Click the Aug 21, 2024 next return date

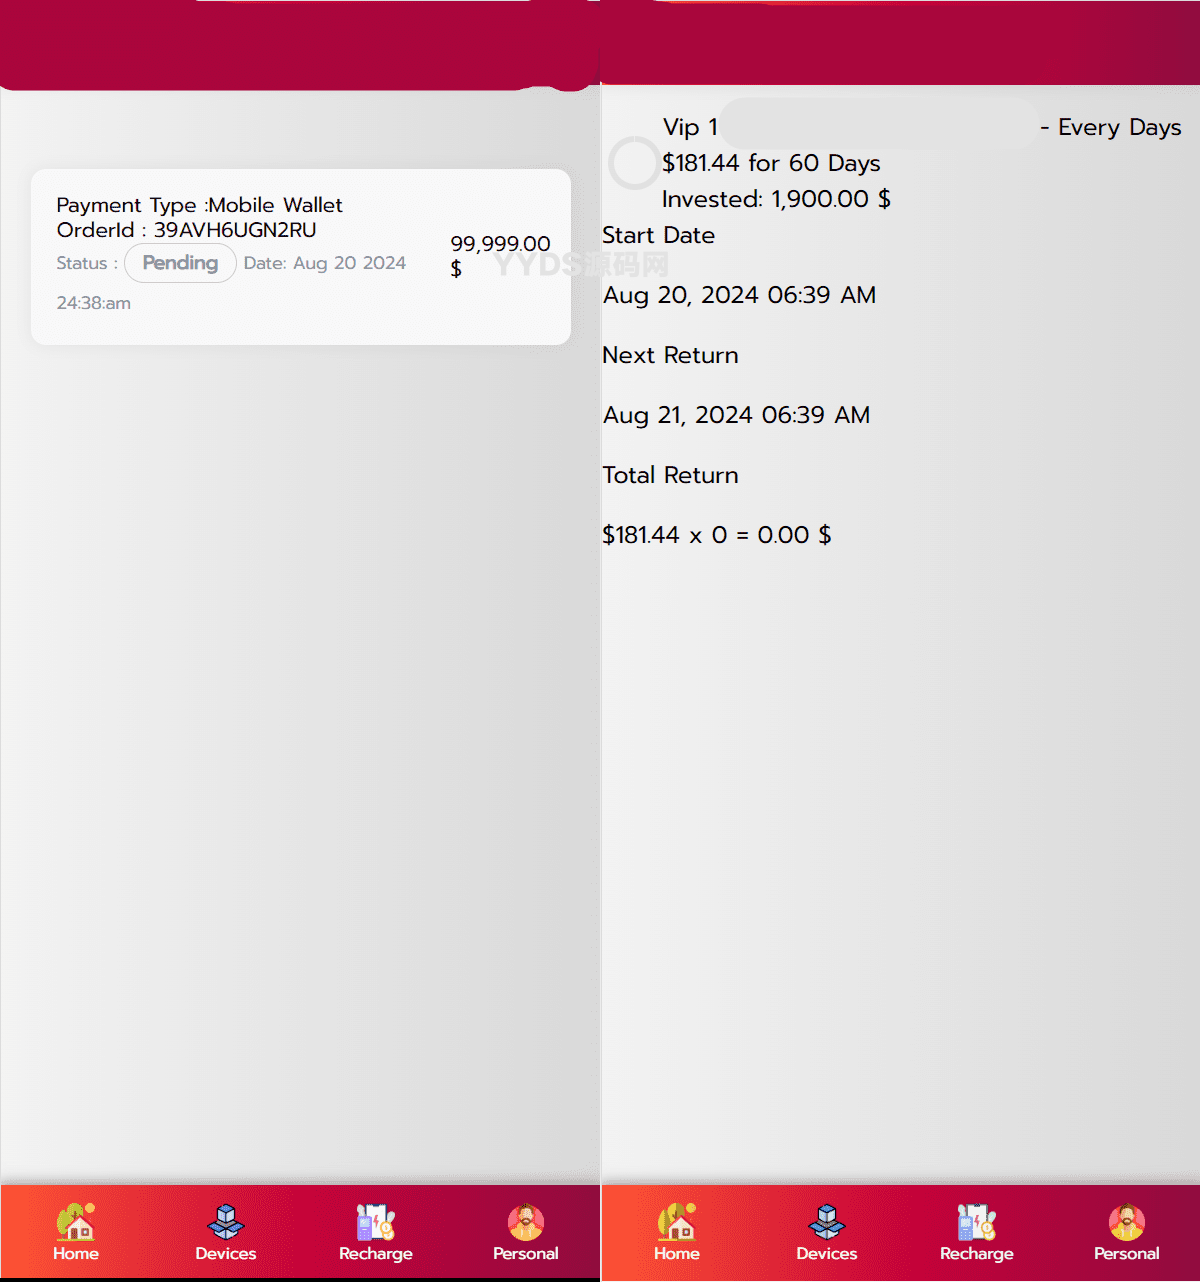736,415
